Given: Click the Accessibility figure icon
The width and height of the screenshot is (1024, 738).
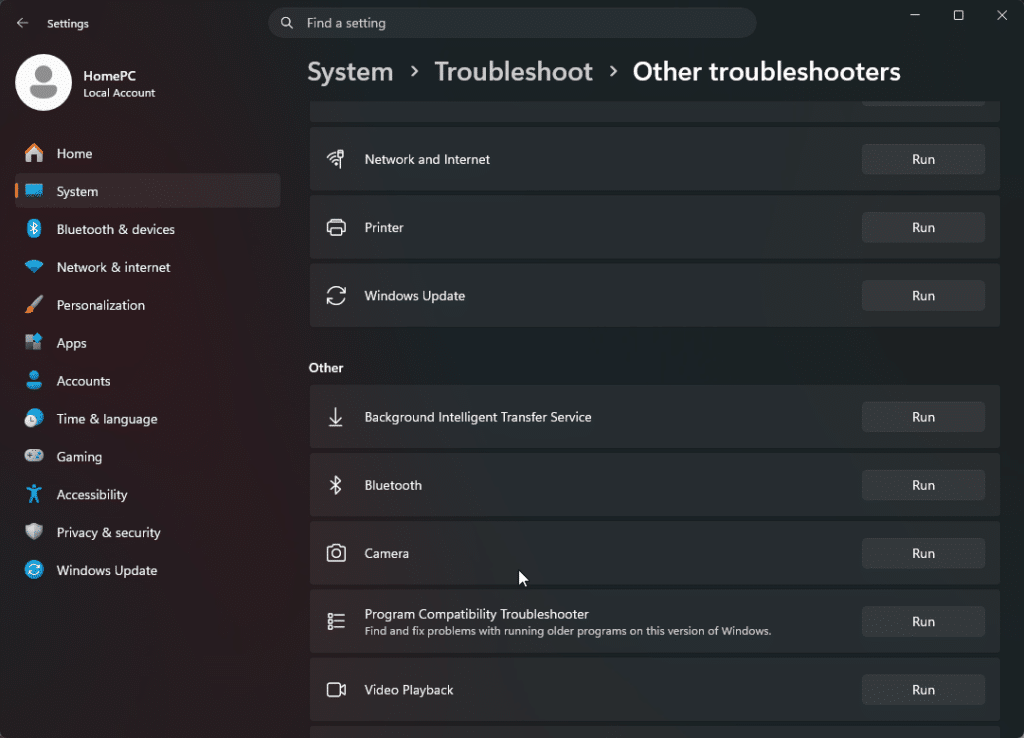Looking at the screenshot, I should (x=34, y=494).
